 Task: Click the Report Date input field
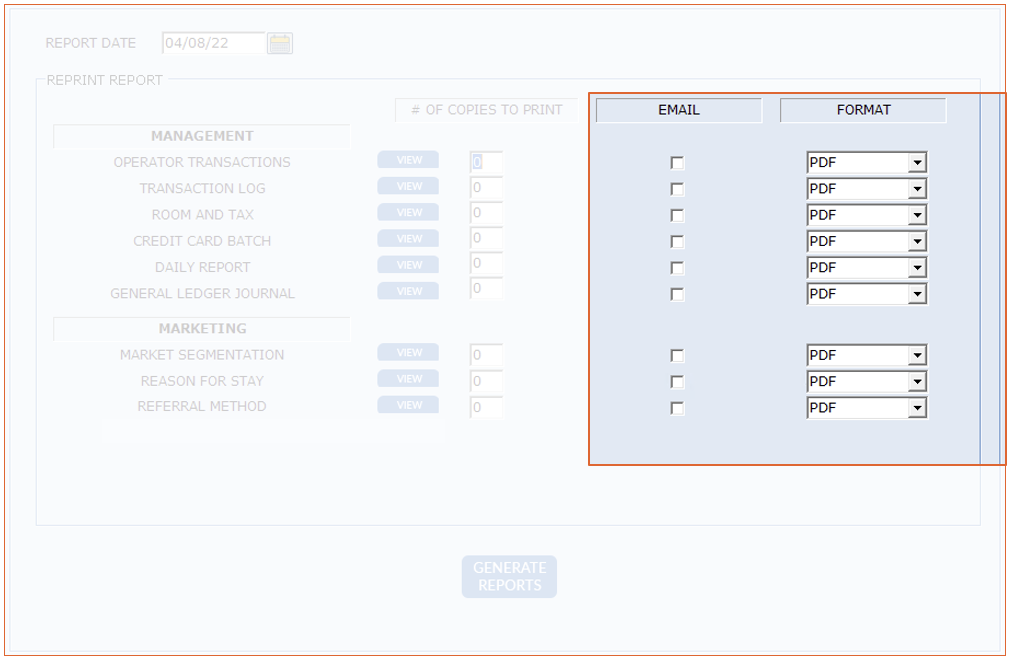pyautogui.click(x=213, y=43)
